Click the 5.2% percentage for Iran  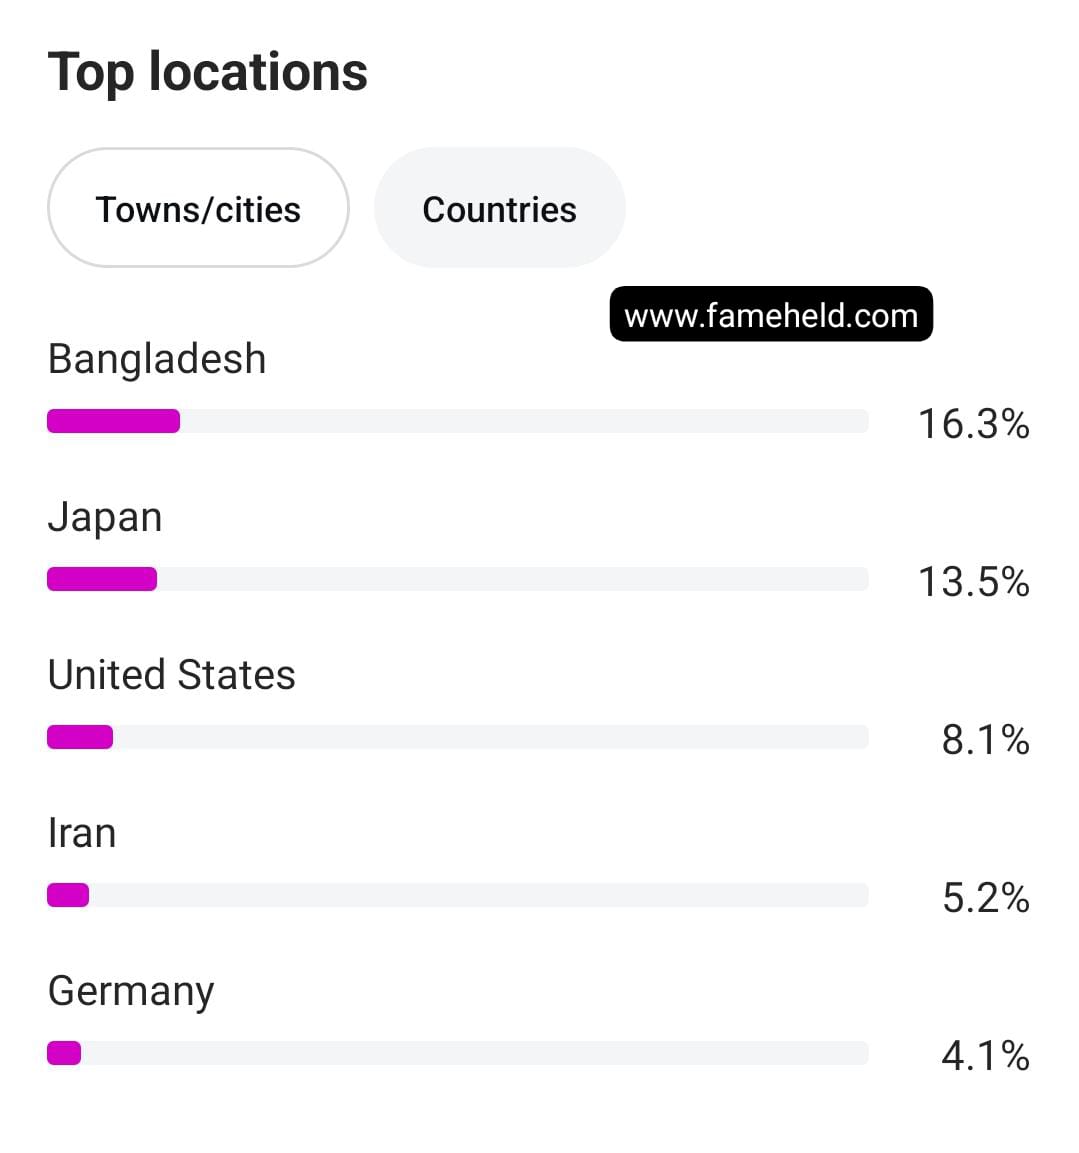[985, 898]
